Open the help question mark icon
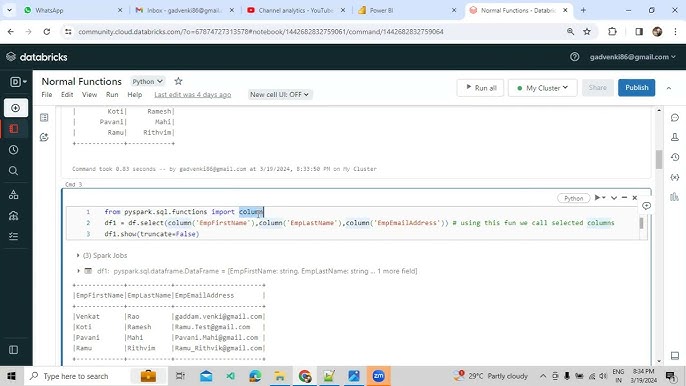This screenshot has width=686, height=386. 574,57
